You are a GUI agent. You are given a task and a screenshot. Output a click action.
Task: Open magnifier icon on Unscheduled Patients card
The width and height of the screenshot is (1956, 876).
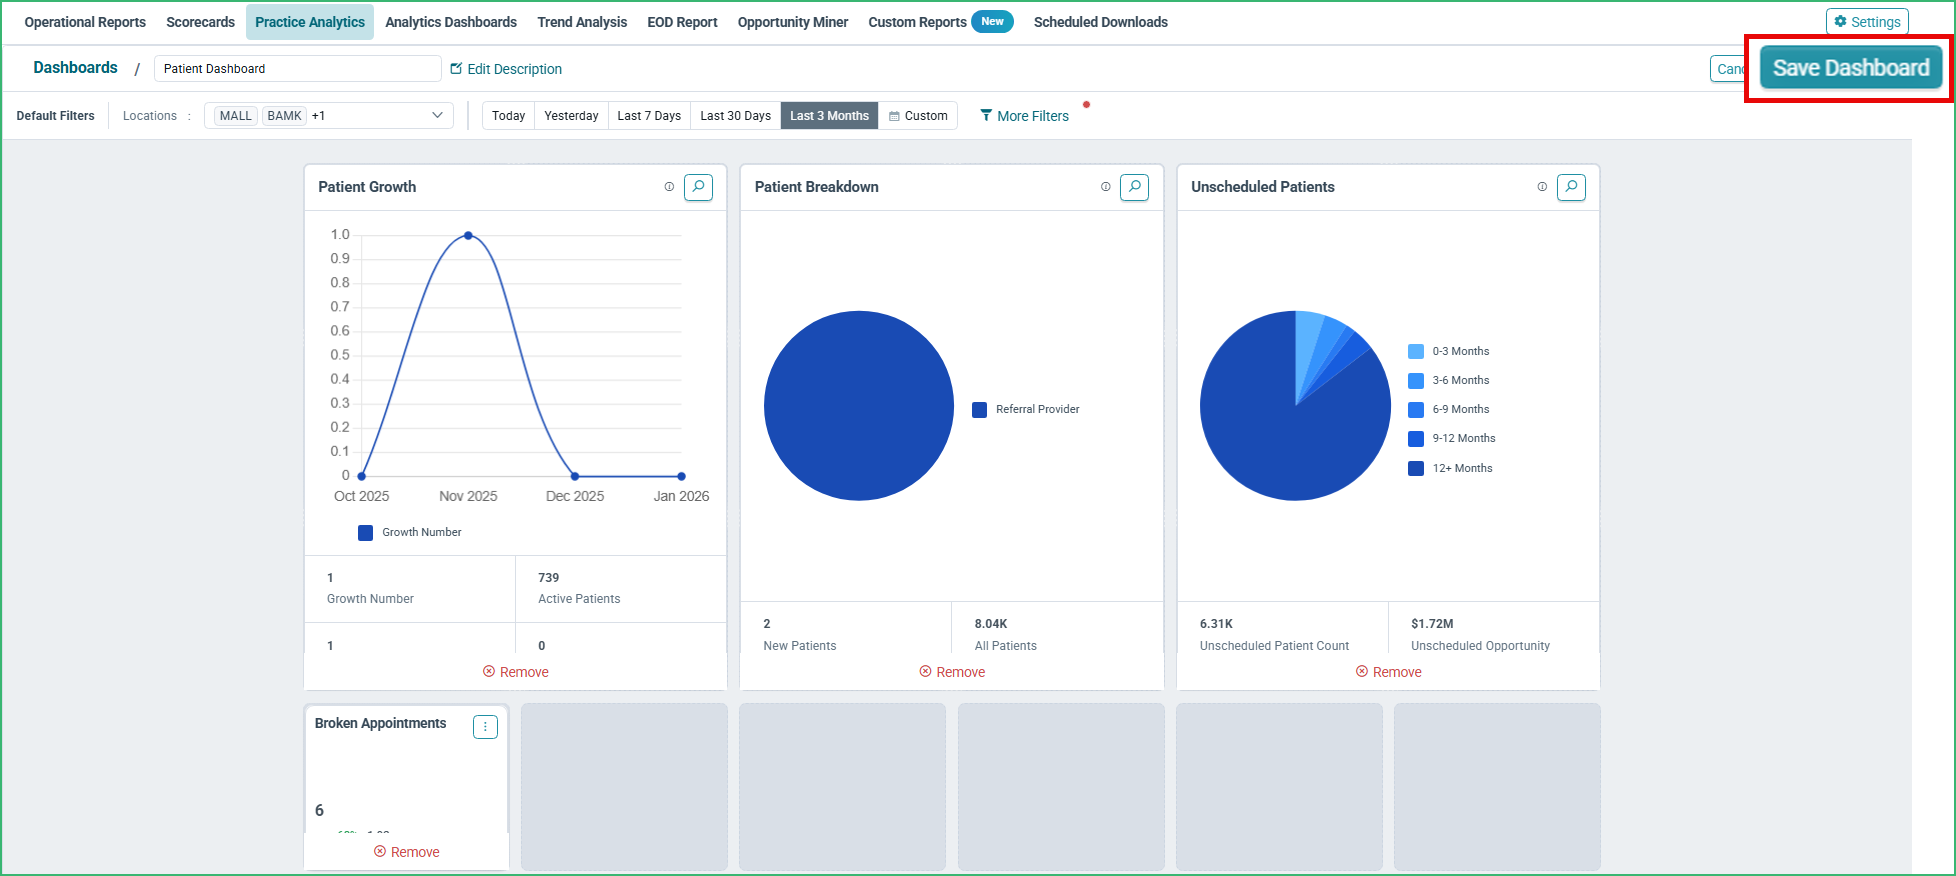point(1571,187)
